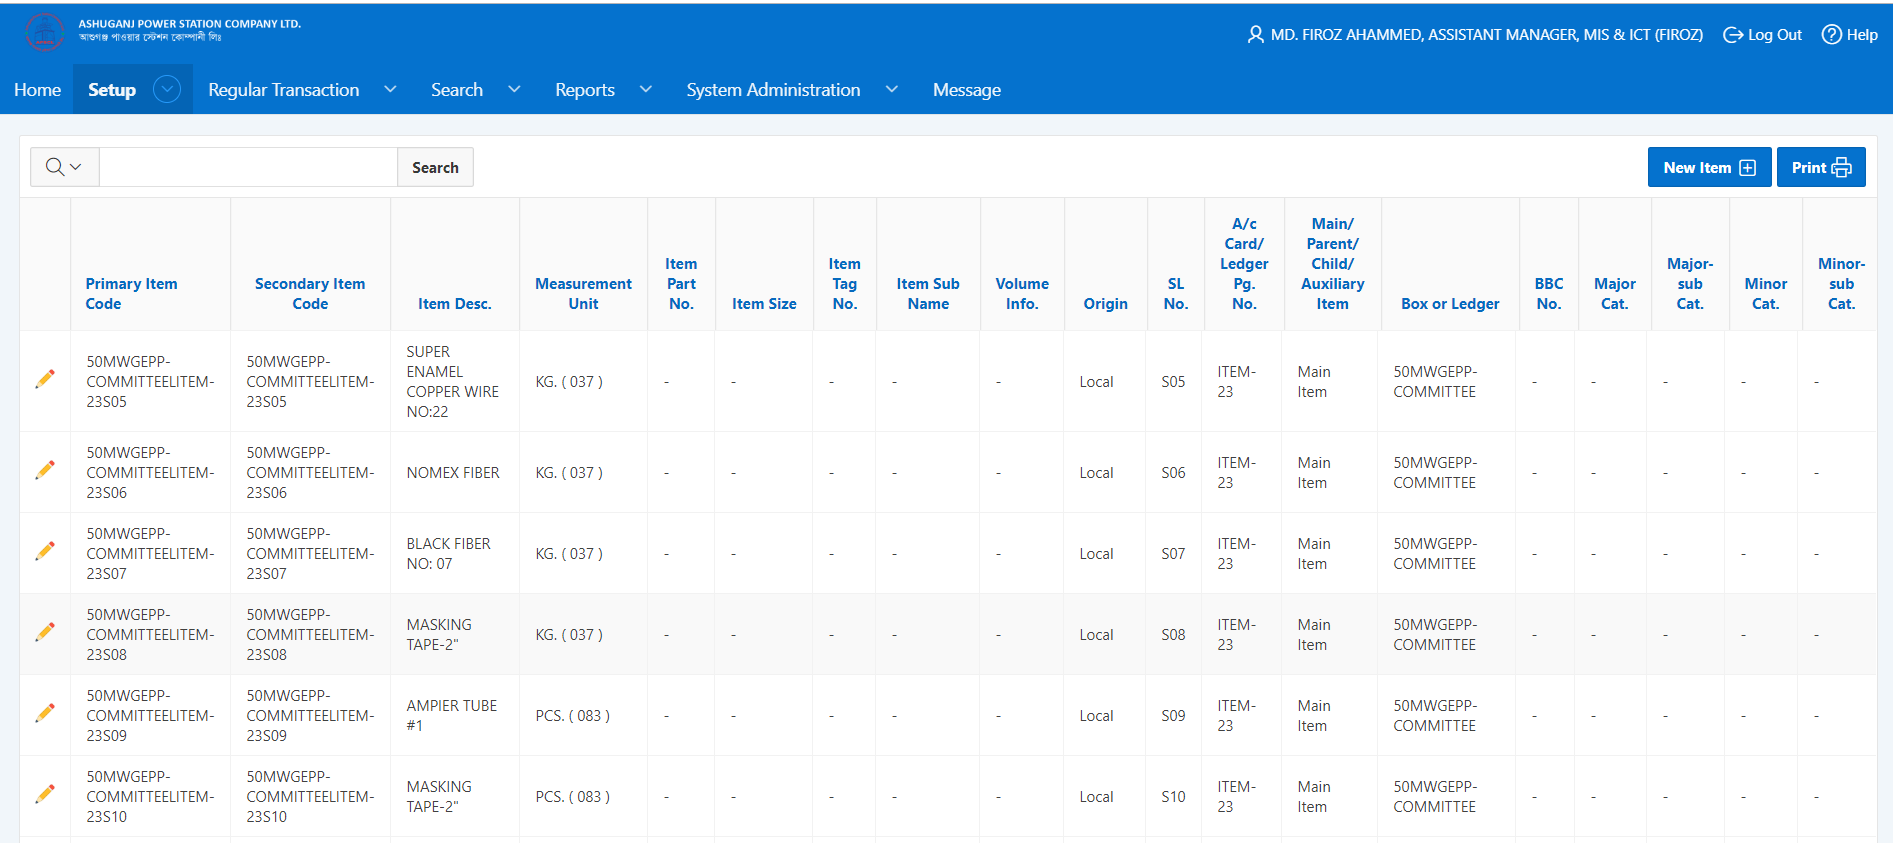Edit the S08 MASKING TAPE-2" row

point(45,633)
